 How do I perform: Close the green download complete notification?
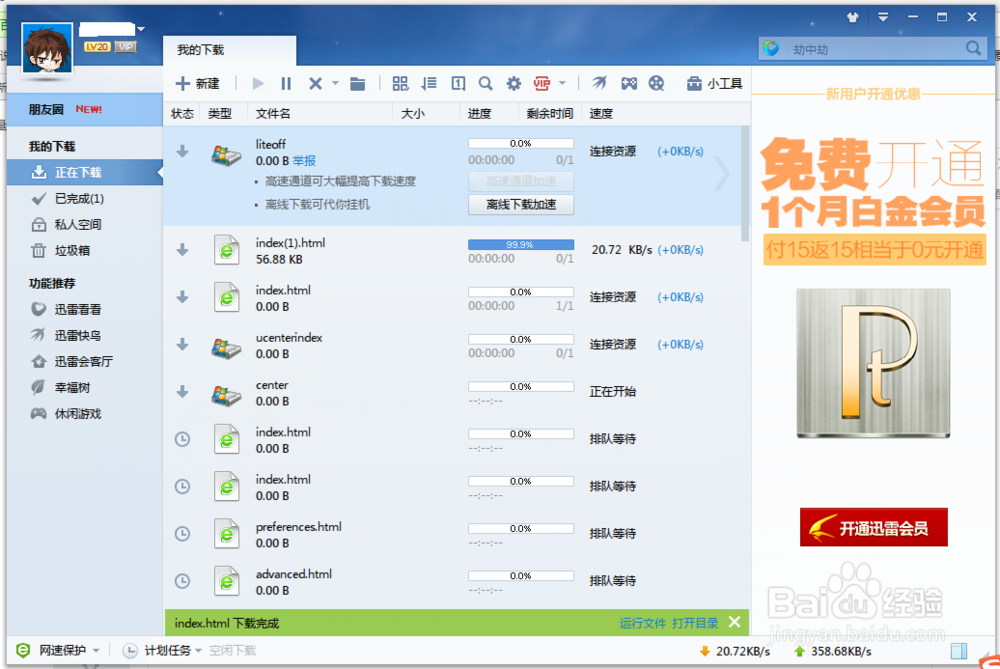click(x=735, y=622)
